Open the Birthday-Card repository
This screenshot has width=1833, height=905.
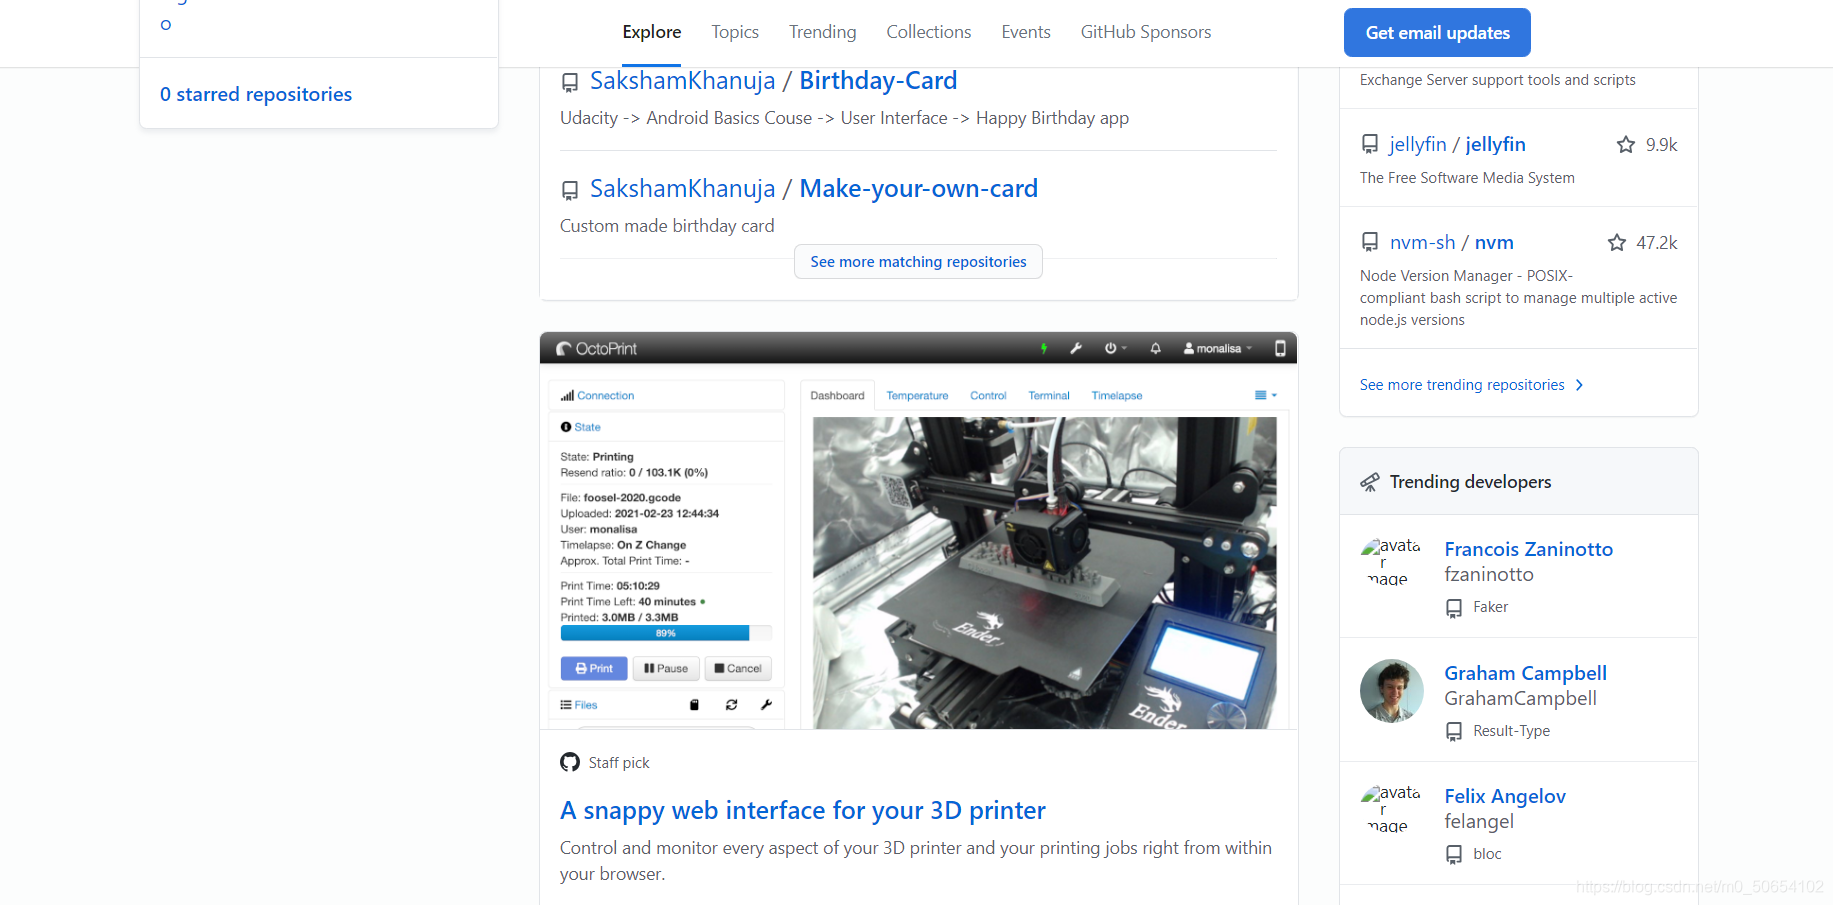(x=878, y=80)
